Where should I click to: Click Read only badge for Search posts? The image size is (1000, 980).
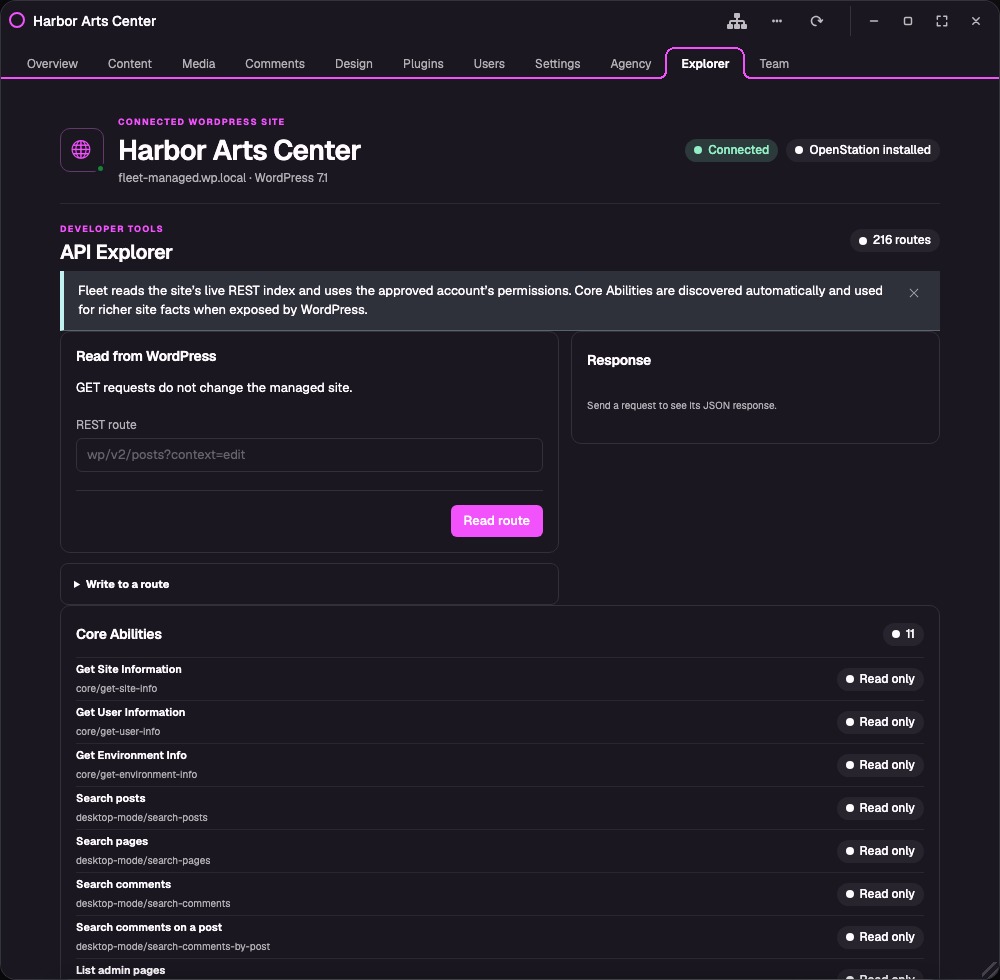[x=880, y=808]
